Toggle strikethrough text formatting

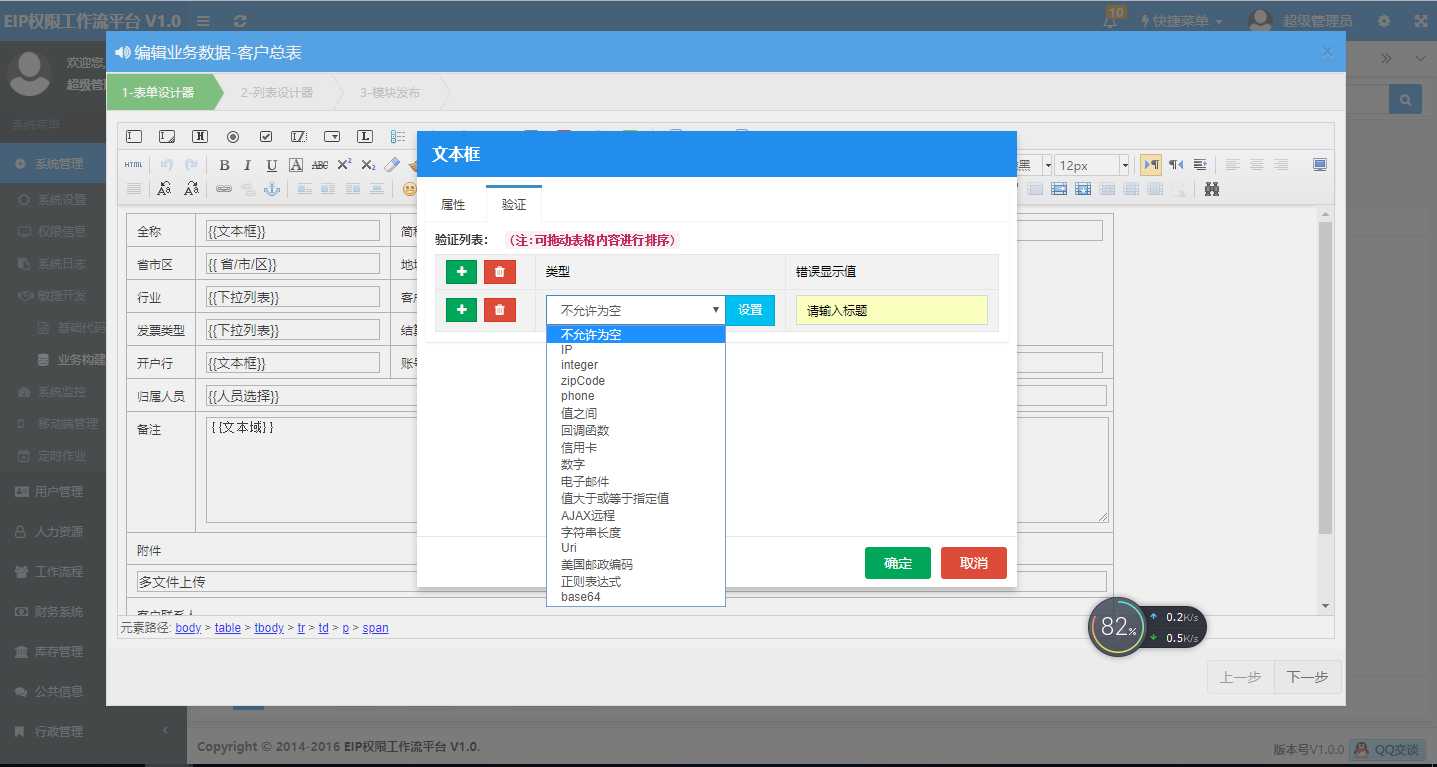[321, 165]
